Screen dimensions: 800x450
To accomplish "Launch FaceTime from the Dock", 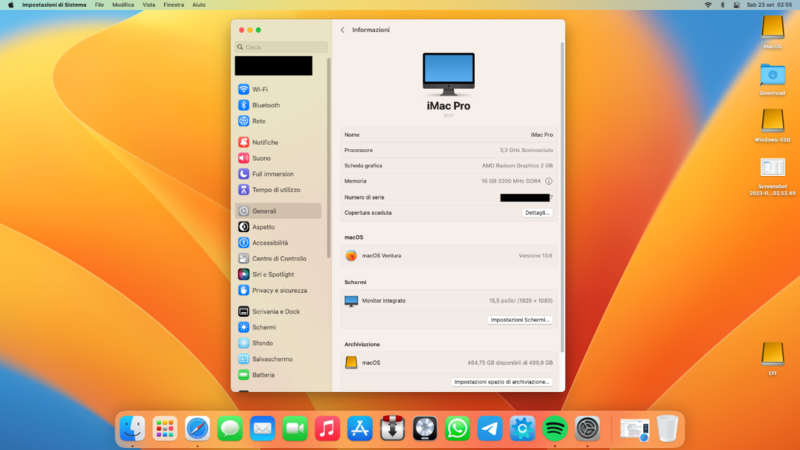I will pyautogui.click(x=295, y=429).
